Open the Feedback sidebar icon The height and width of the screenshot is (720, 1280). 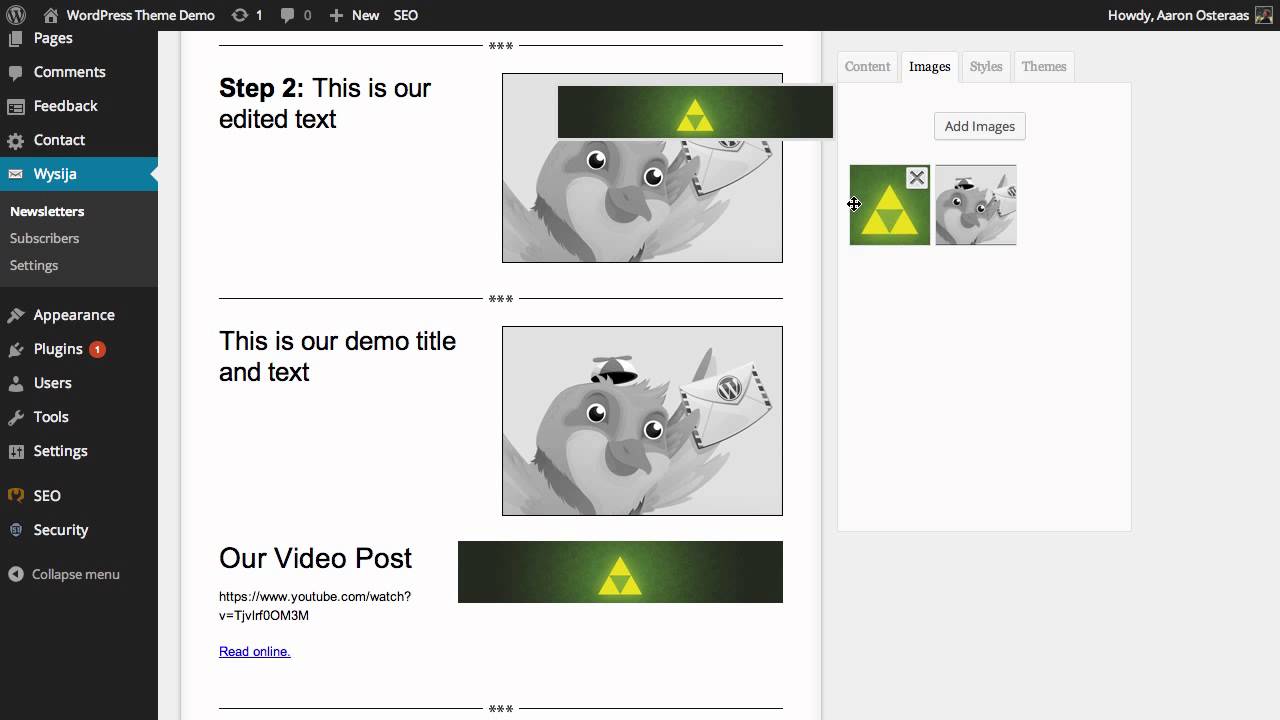(x=15, y=105)
